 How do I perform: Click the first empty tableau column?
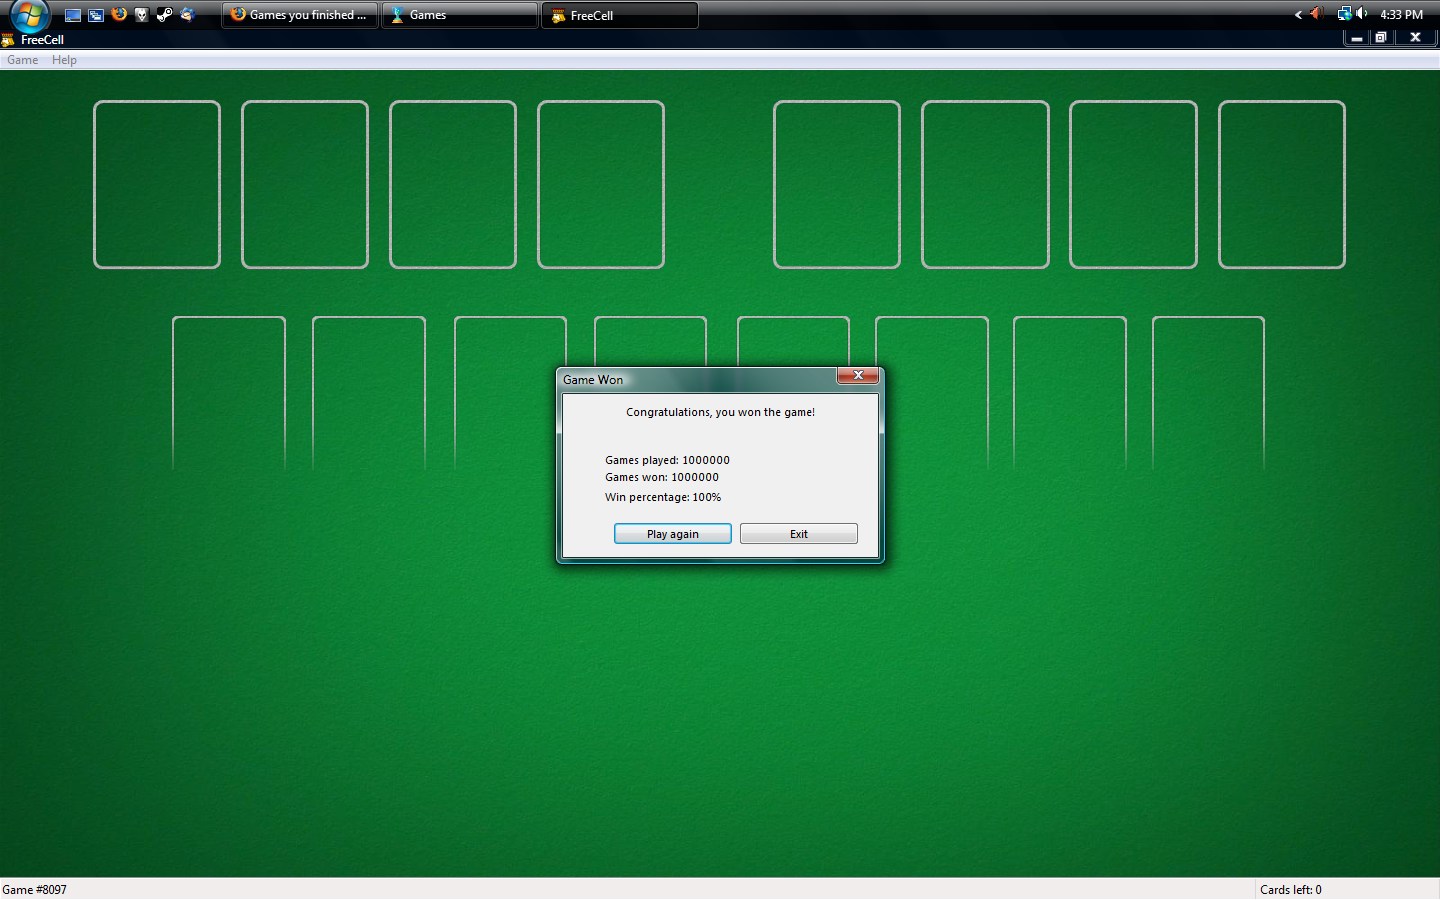coord(229,393)
